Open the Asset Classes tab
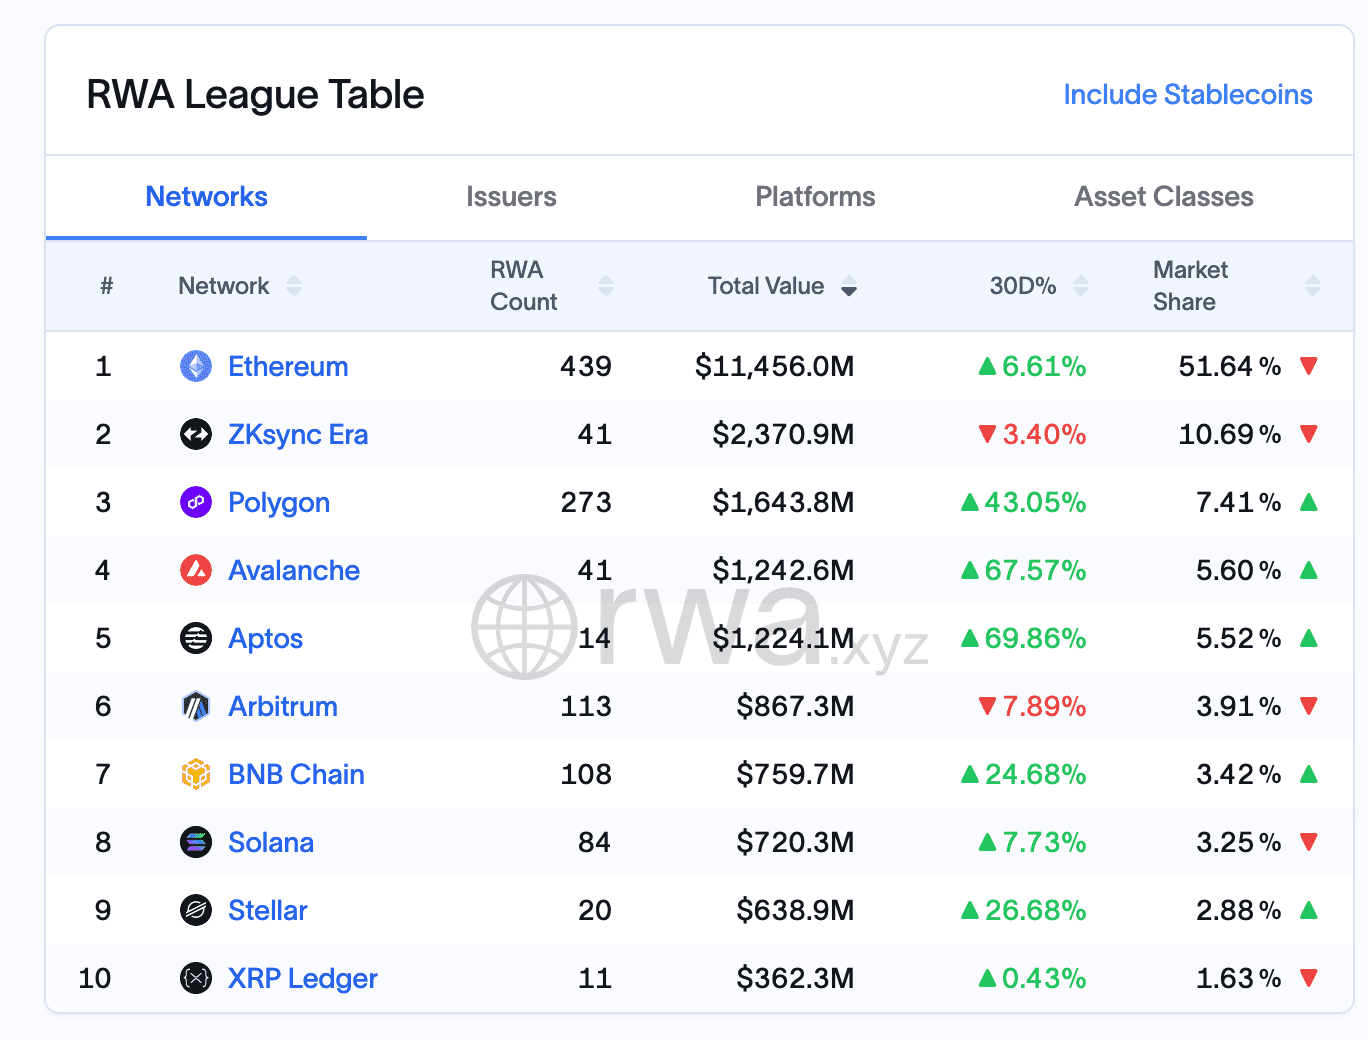The image size is (1368, 1040). [1163, 197]
